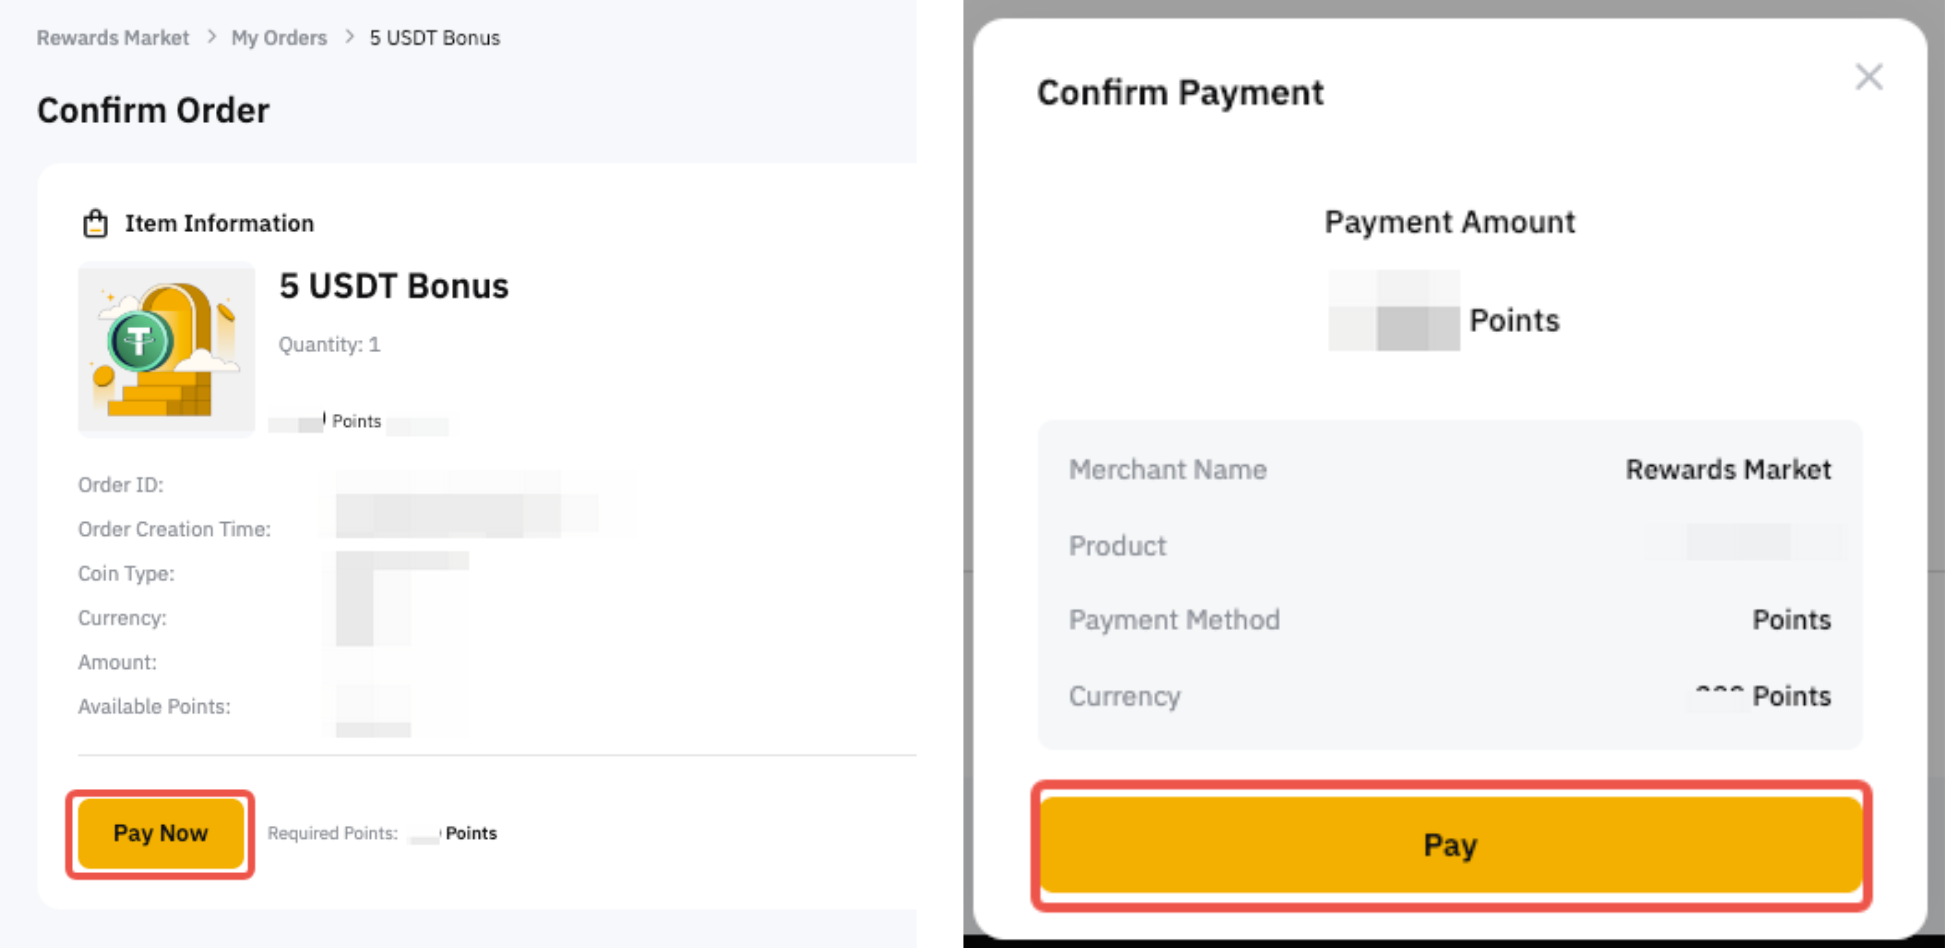Click the Required Points text
The image size is (1946, 948).
pyautogui.click(x=333, y=833)
